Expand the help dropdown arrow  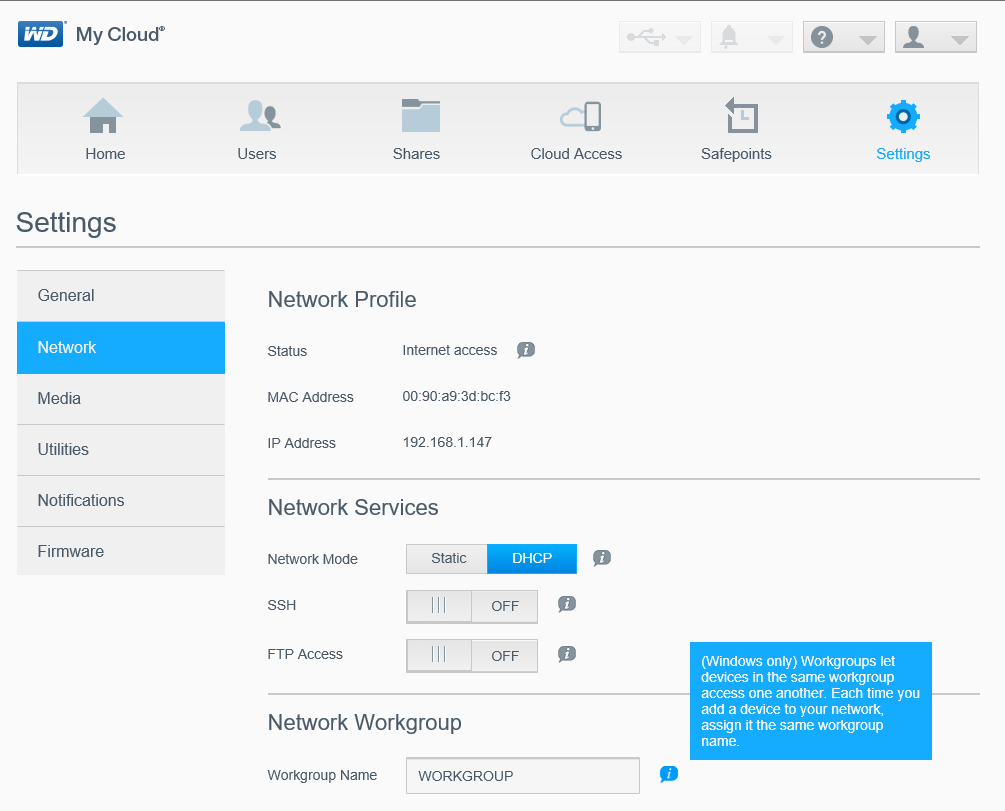tap(867, 40)
